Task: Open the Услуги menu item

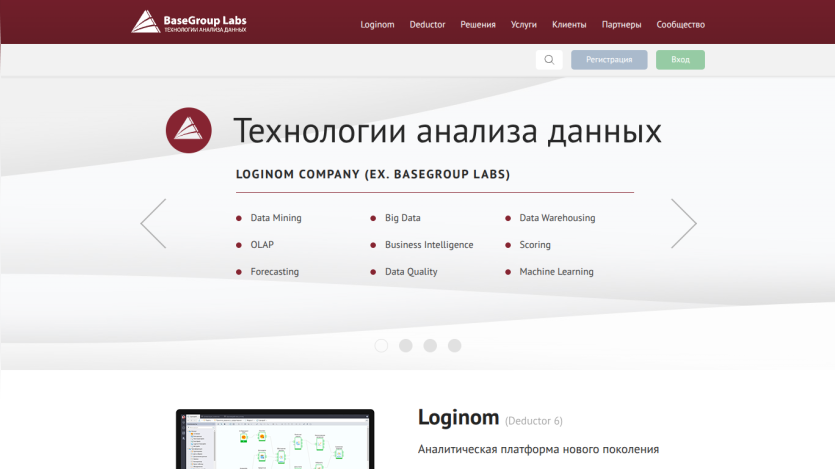Action: coord(523,24)
